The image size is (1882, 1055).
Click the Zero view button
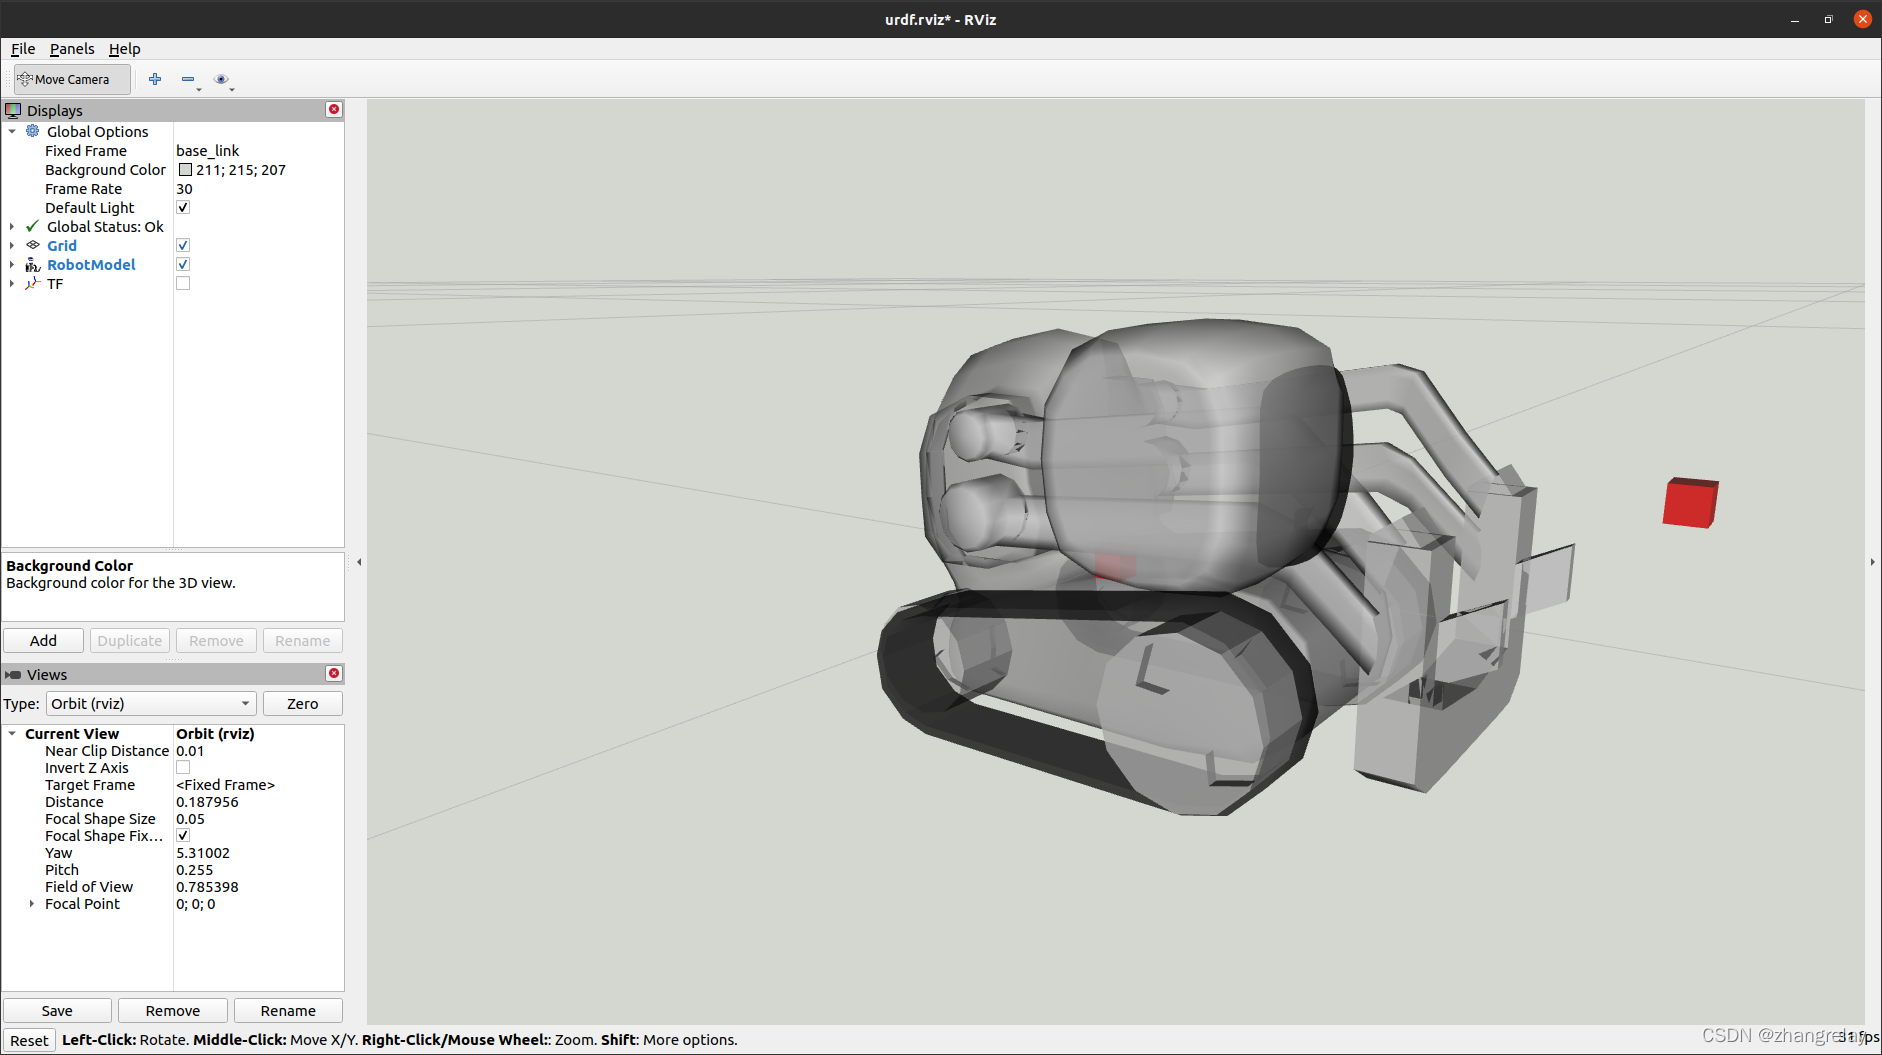[303, 703]
